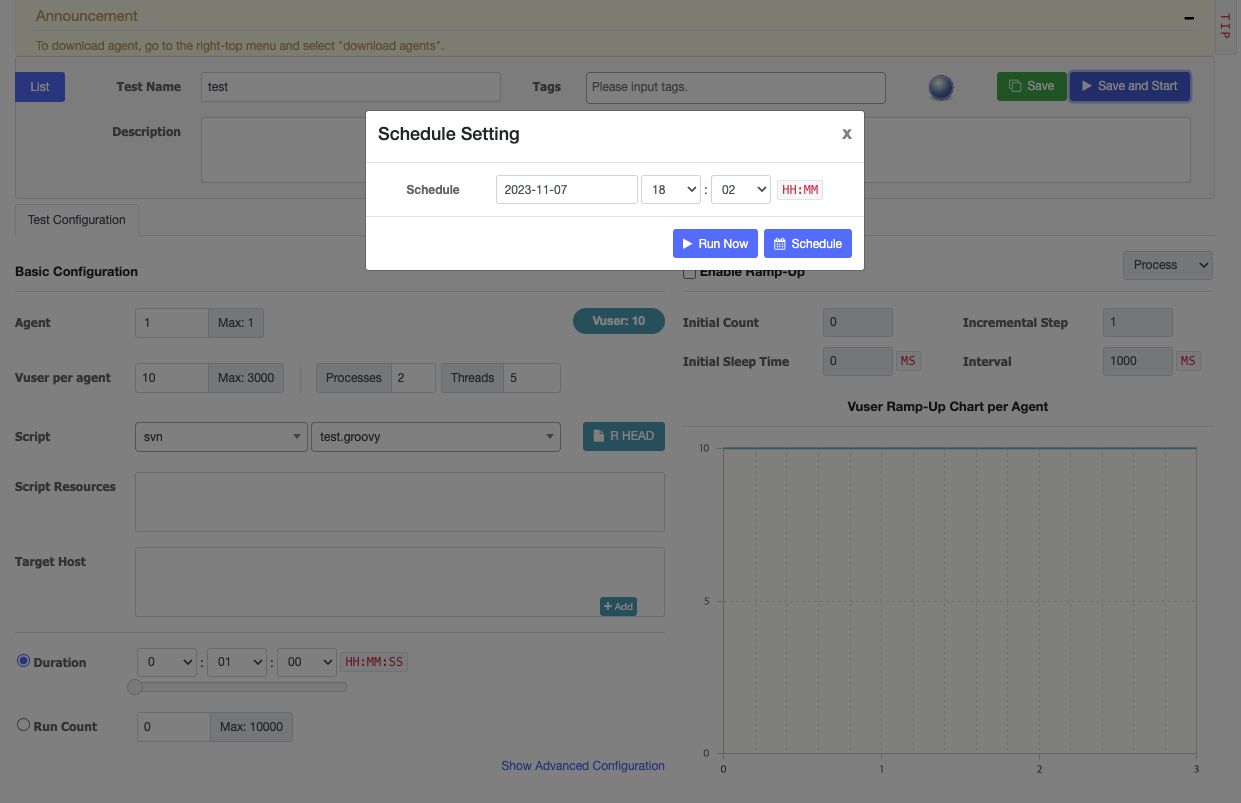Click the Target Host text box
The height and width of the screenshot is (803, 1241).
tap(400, 582)
